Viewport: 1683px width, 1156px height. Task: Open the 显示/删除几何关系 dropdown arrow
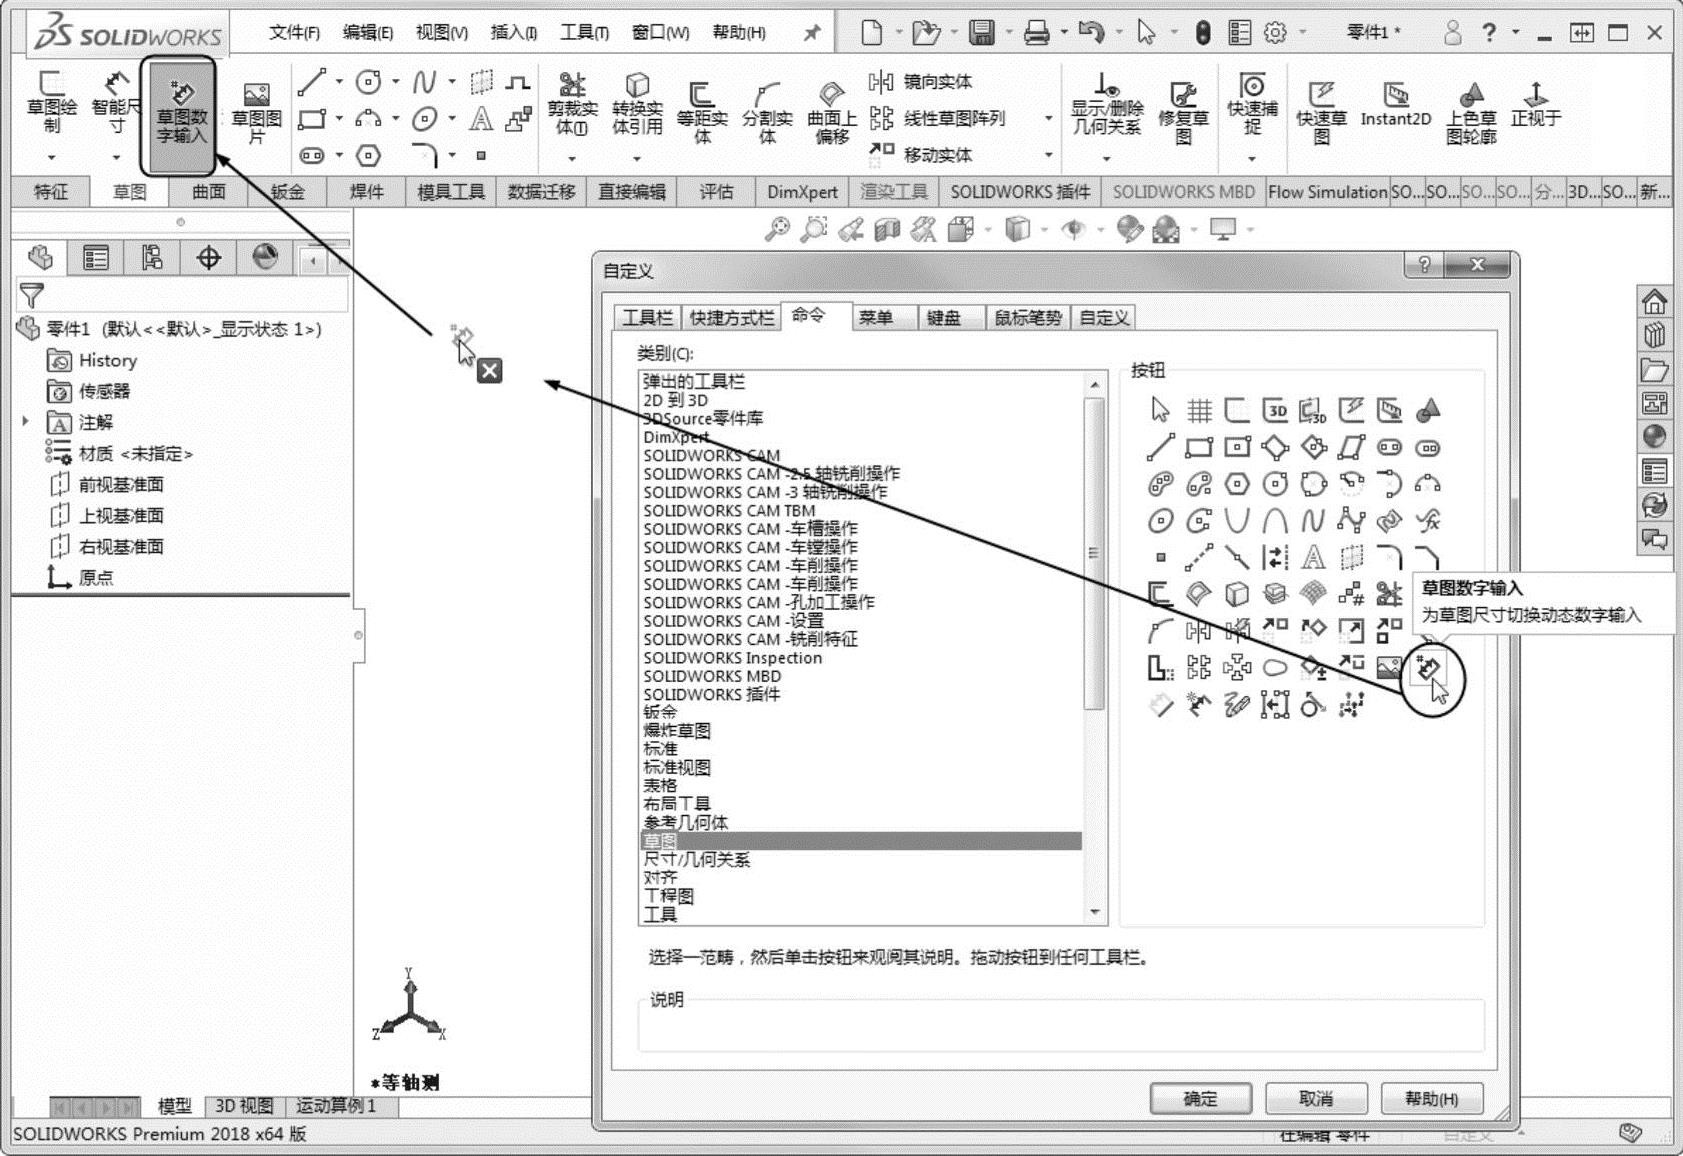pyautogui.click(x=1106, y=158)
